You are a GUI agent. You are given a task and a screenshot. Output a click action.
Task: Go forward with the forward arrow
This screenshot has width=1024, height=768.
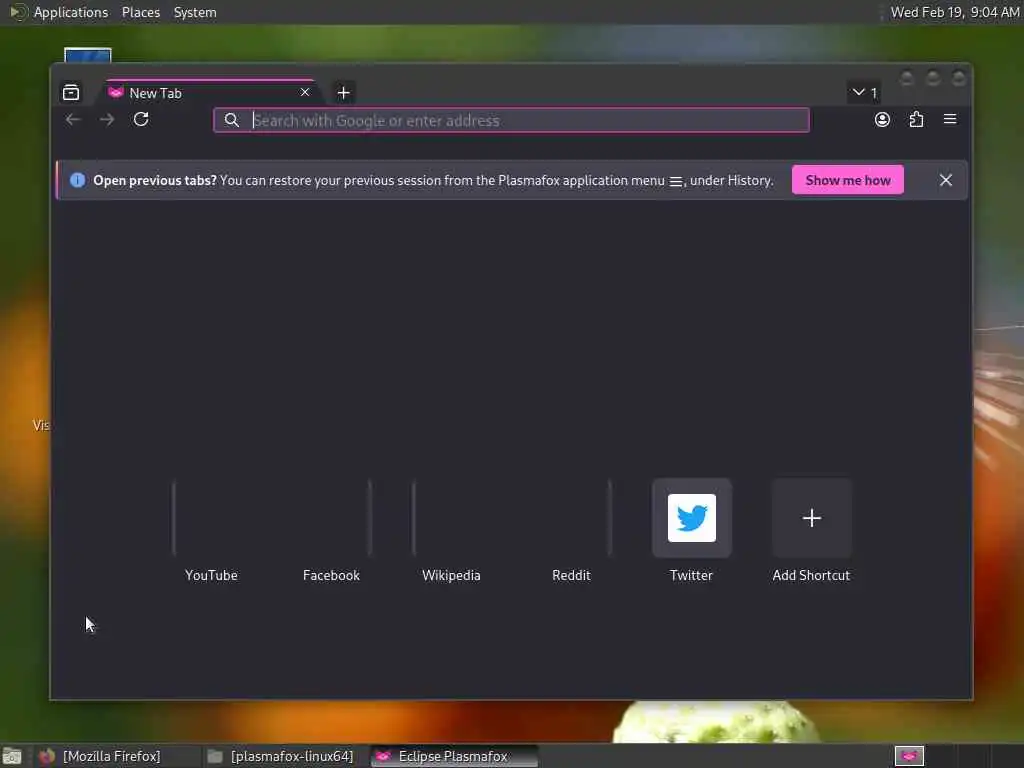[107, 120]
